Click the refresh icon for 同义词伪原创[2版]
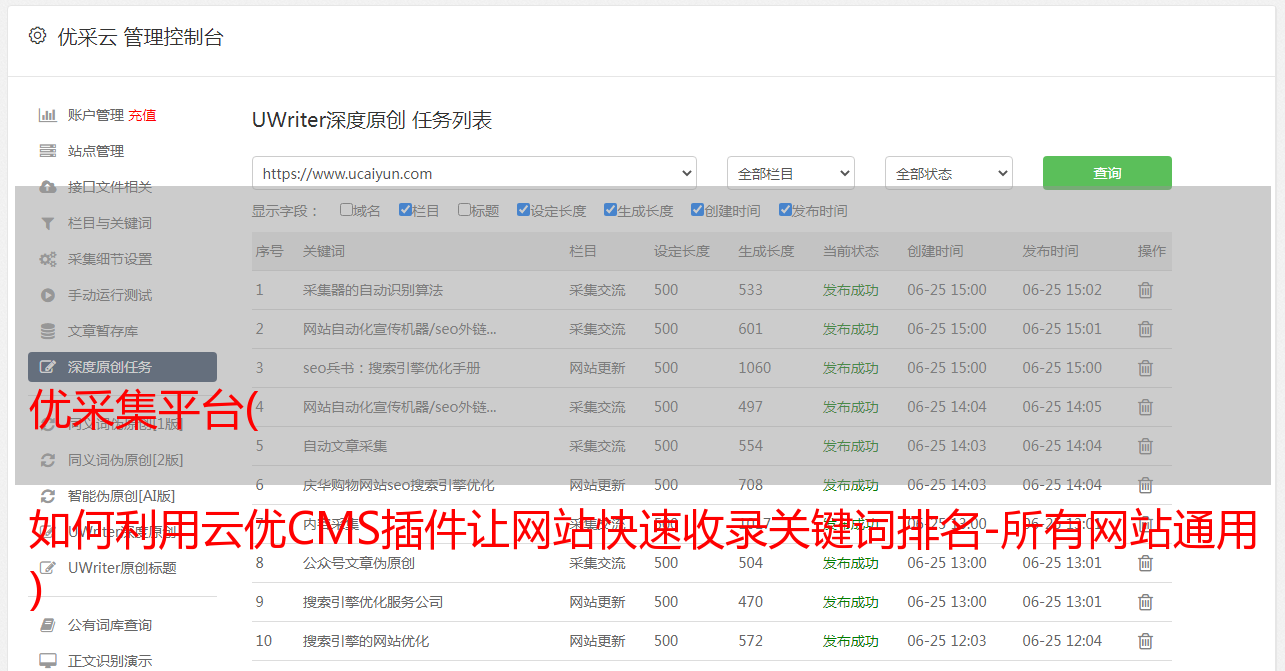This screenshot has height=671, width=1285. (47, 460)
